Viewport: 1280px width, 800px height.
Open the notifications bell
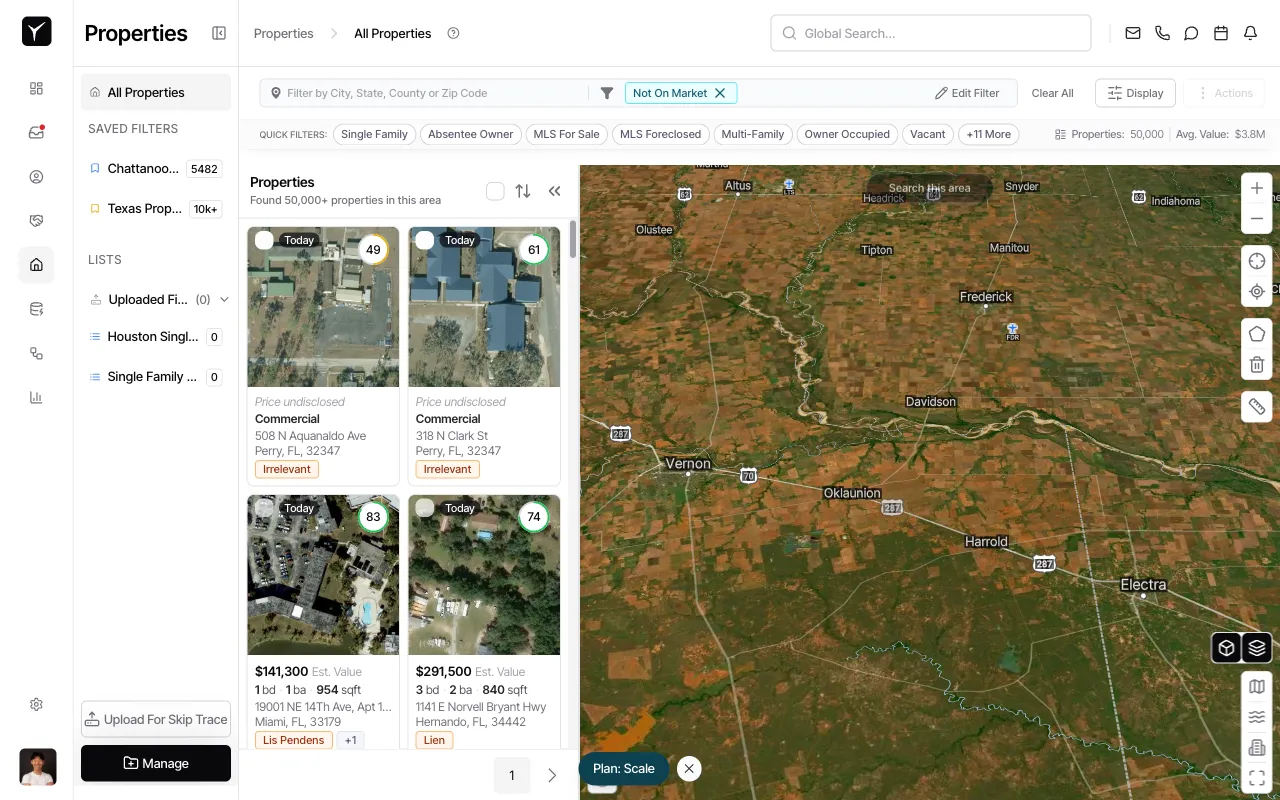(1250, 33)
